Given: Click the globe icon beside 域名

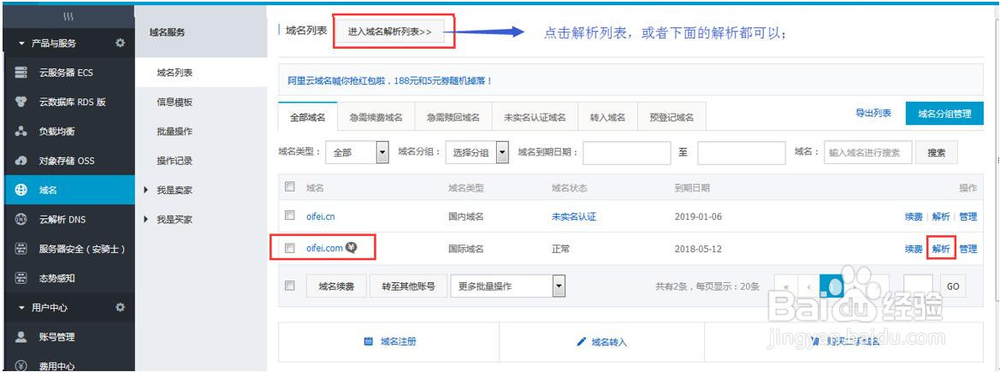Looking at the screenshot, I should [x=21, y=190].
